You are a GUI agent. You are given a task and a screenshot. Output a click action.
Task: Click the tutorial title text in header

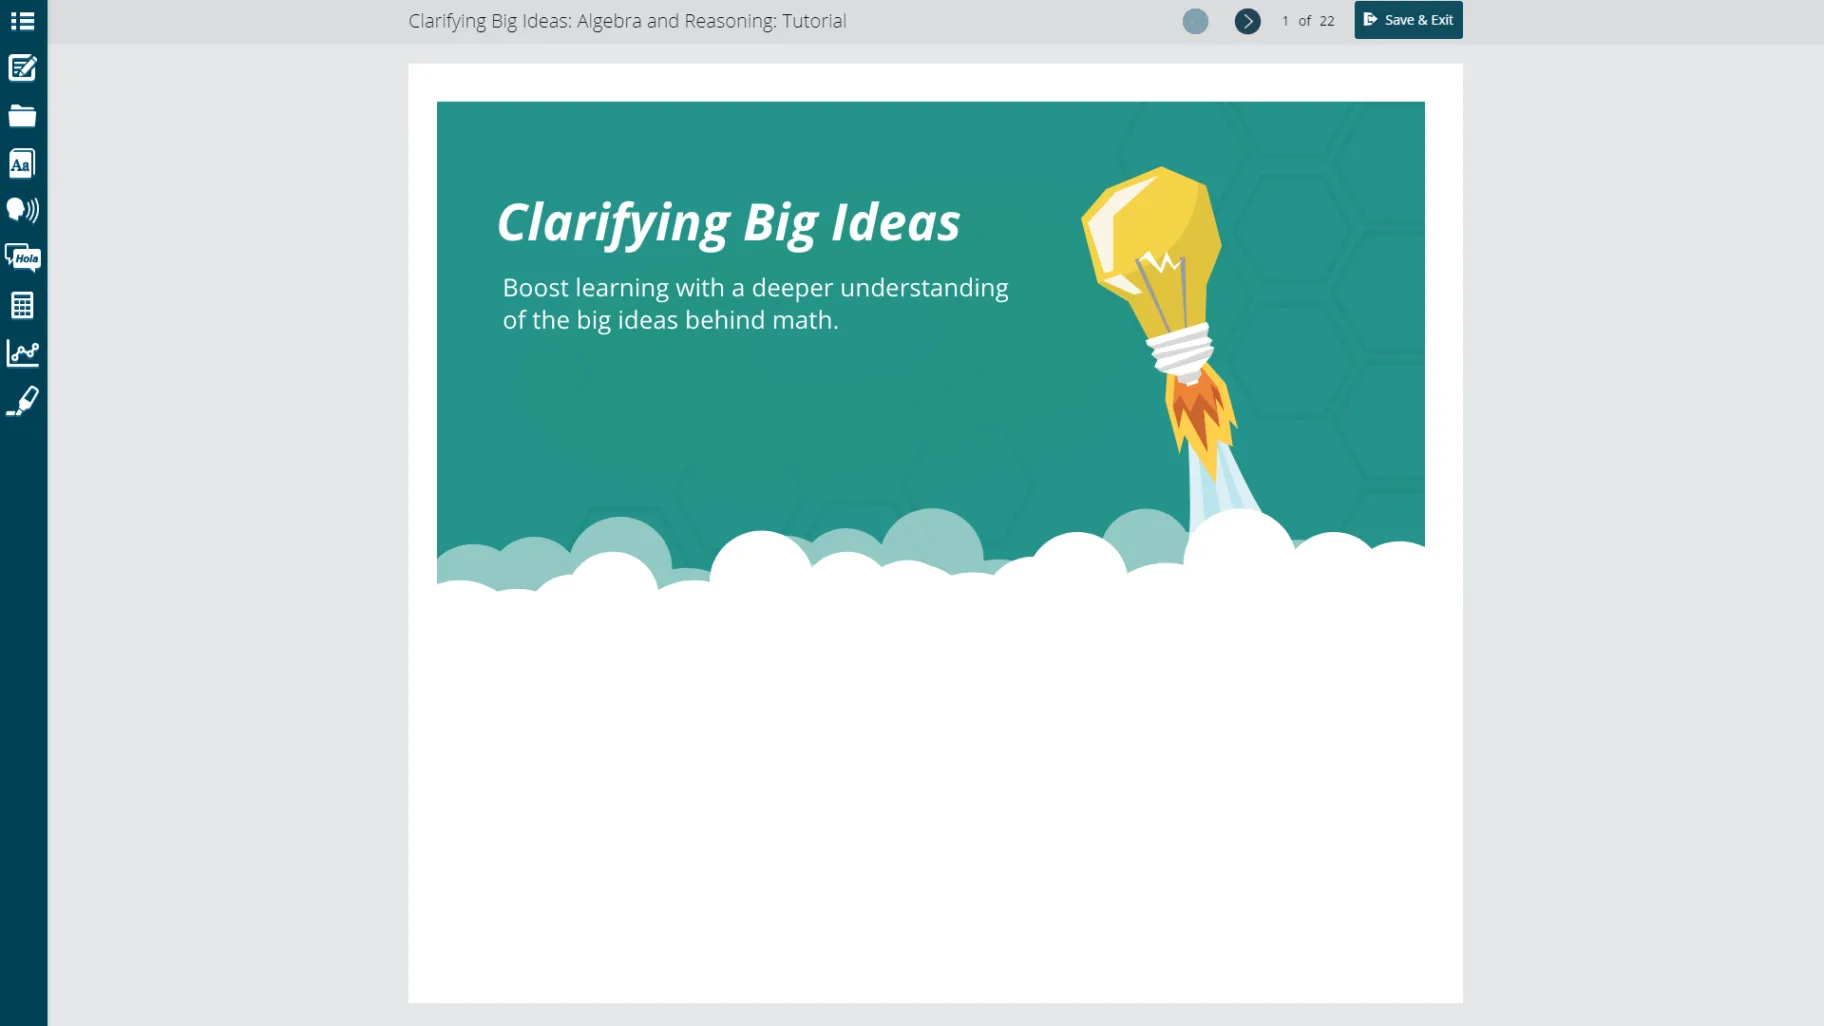[x=627, y=21]
